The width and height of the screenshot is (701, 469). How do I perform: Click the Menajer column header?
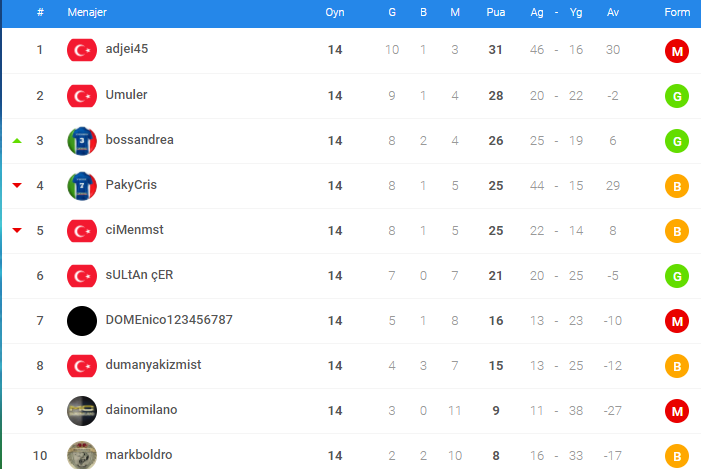click(x=87, y=13)
